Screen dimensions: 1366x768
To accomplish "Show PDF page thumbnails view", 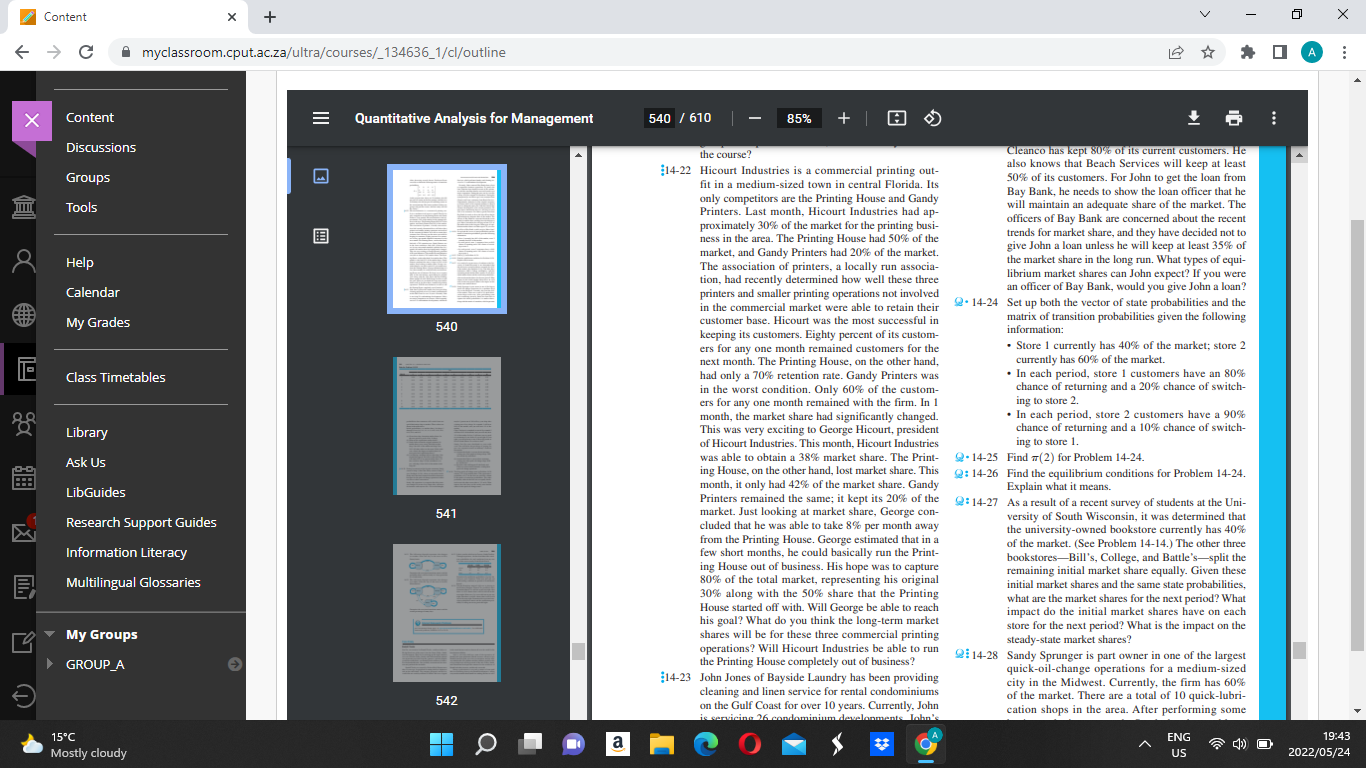I will 321,176.
